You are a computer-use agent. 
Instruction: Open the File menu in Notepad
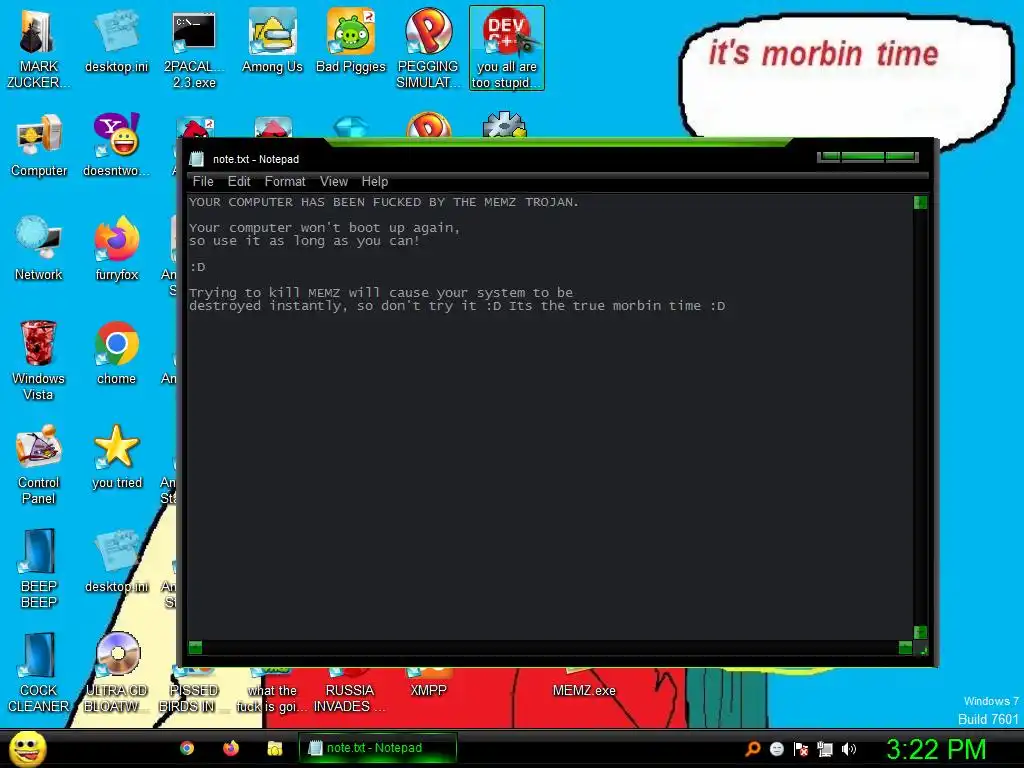(x=203, y=182)
